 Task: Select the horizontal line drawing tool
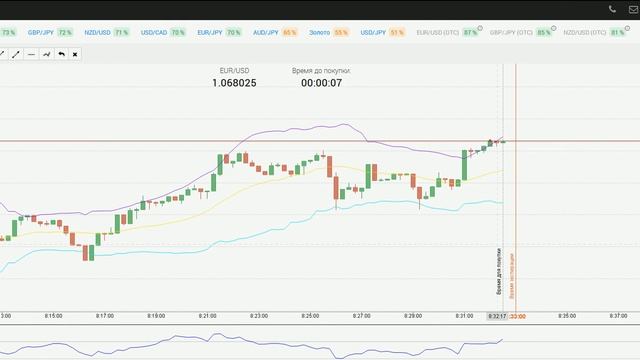[31, 54]
